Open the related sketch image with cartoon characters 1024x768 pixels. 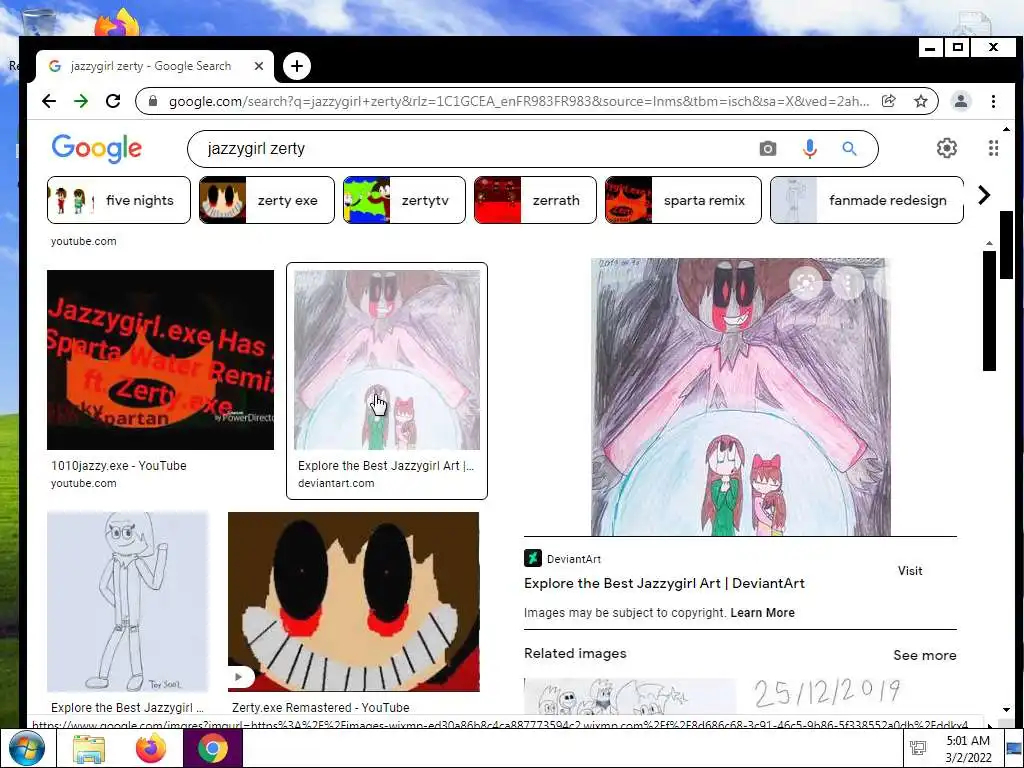[x=630, y=696]
